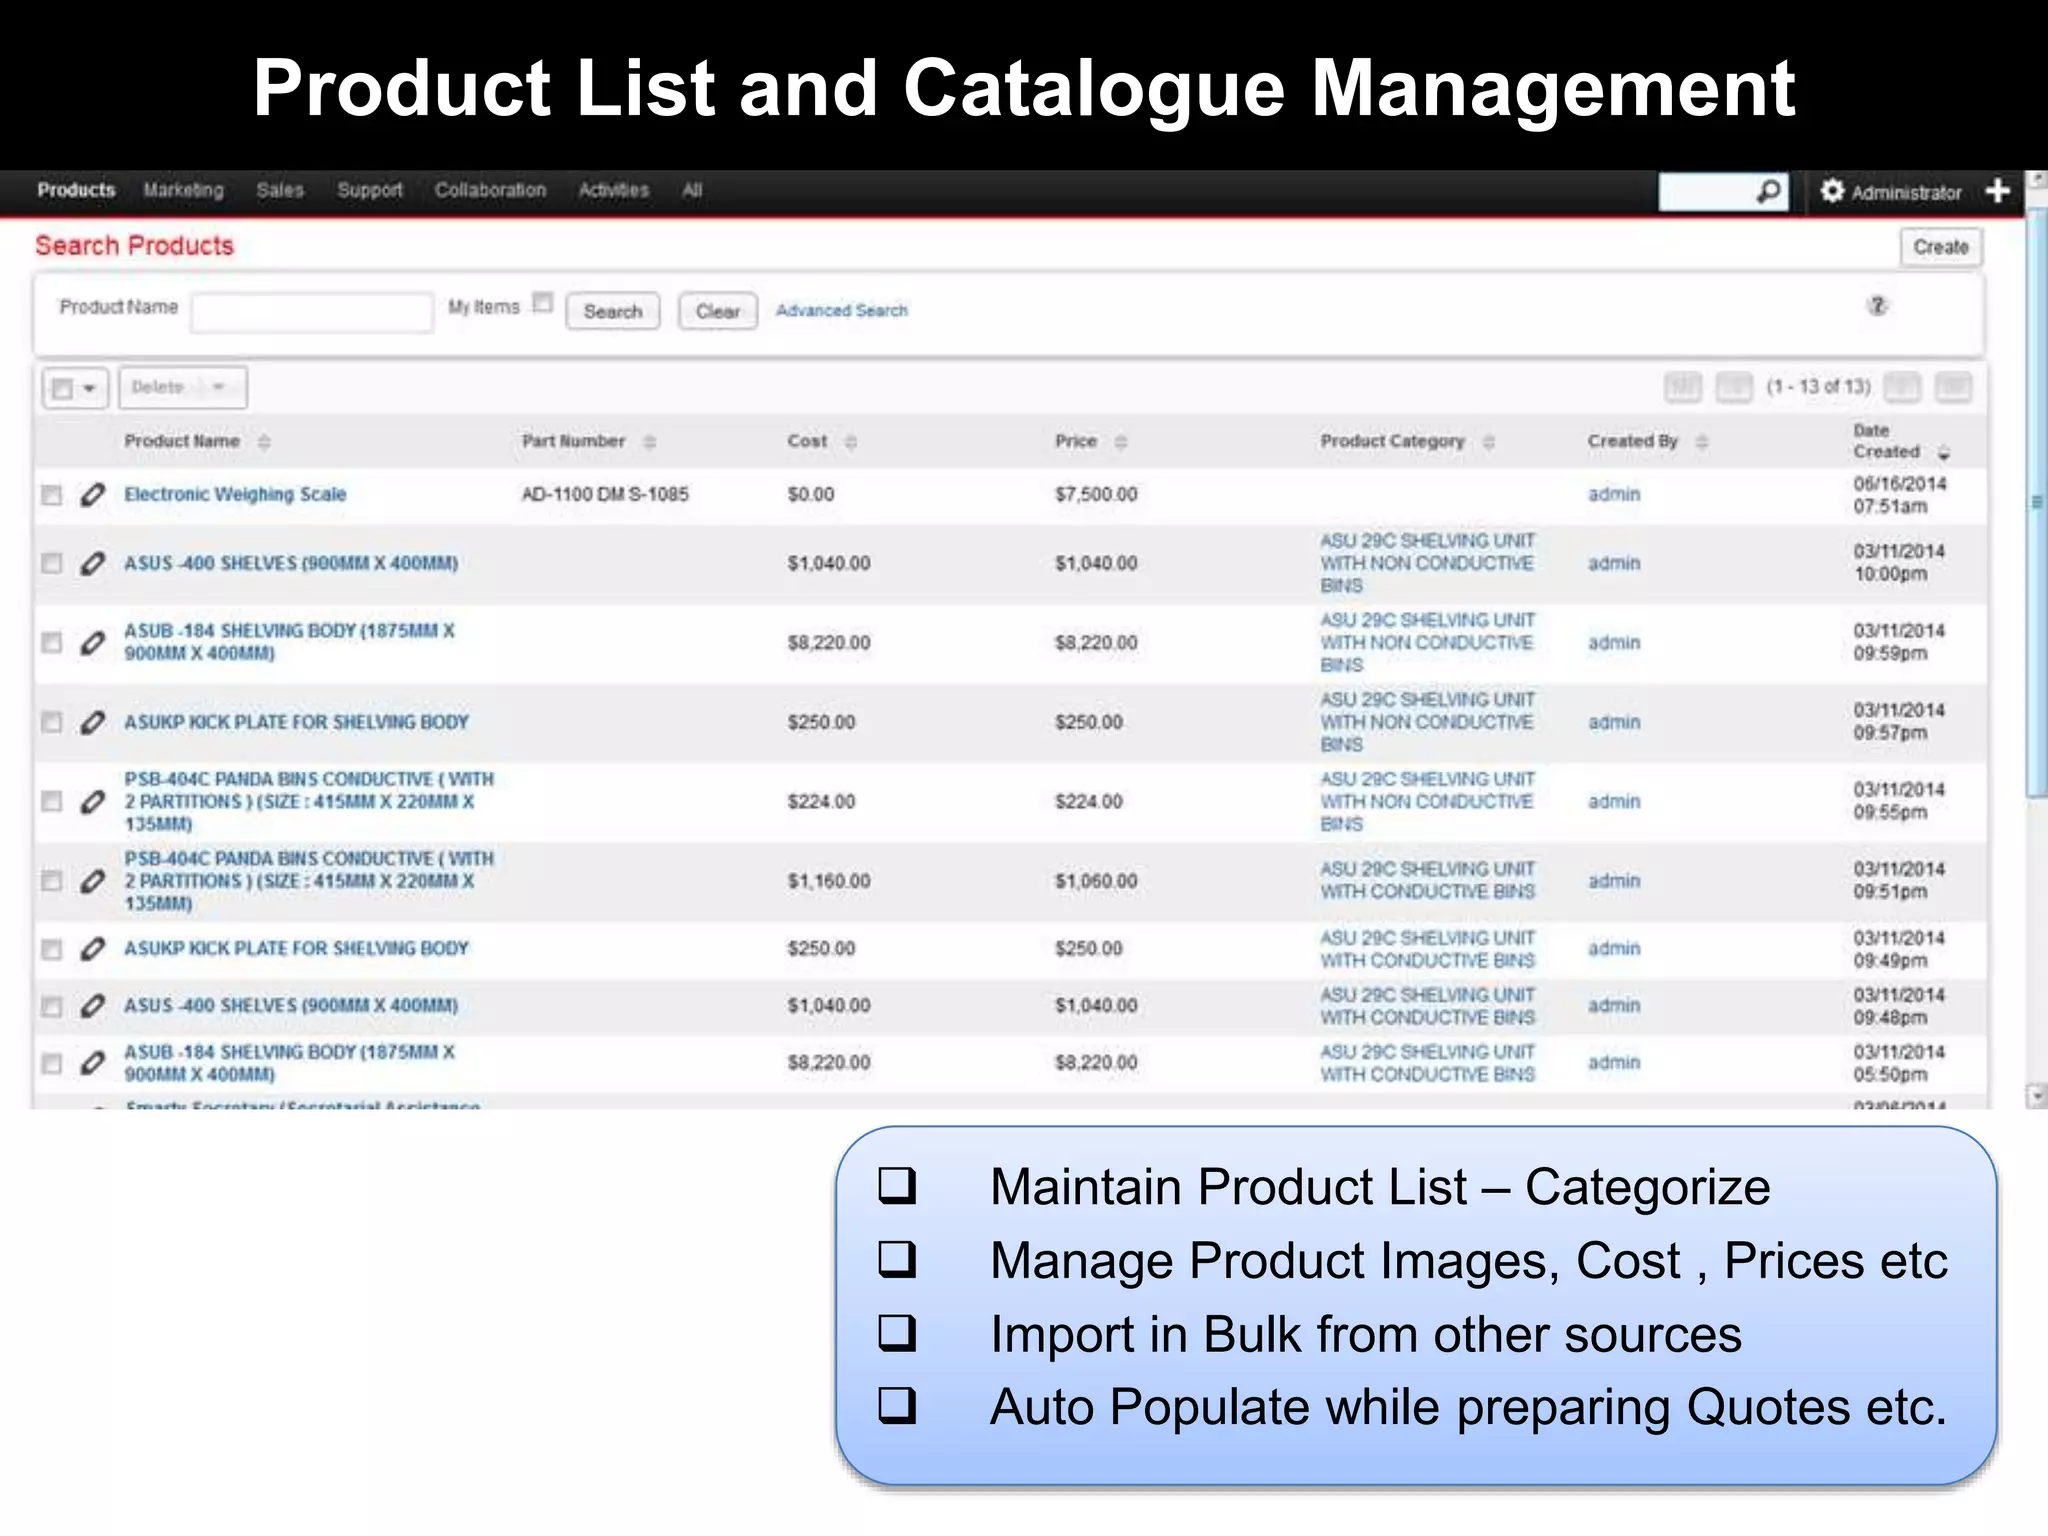Sort by Price column arrows
The image size is (2048, 1536).
click(1121, 442)
